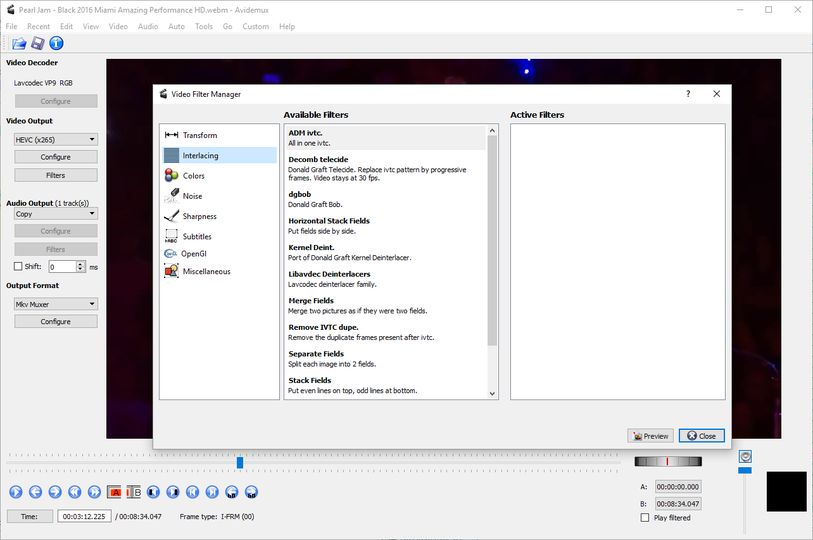Screen dimensions: 813x540
Task: Open the Tools menu
Action: 204,26
